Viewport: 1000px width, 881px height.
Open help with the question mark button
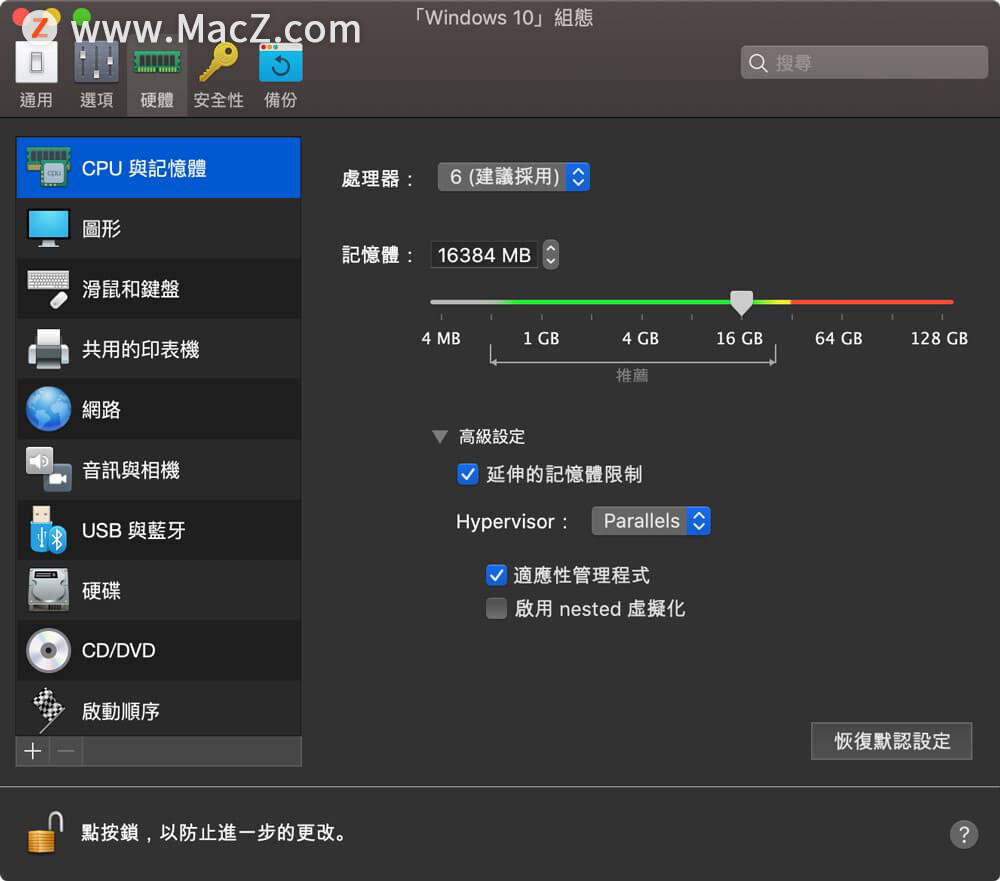(x=964, y=834)
